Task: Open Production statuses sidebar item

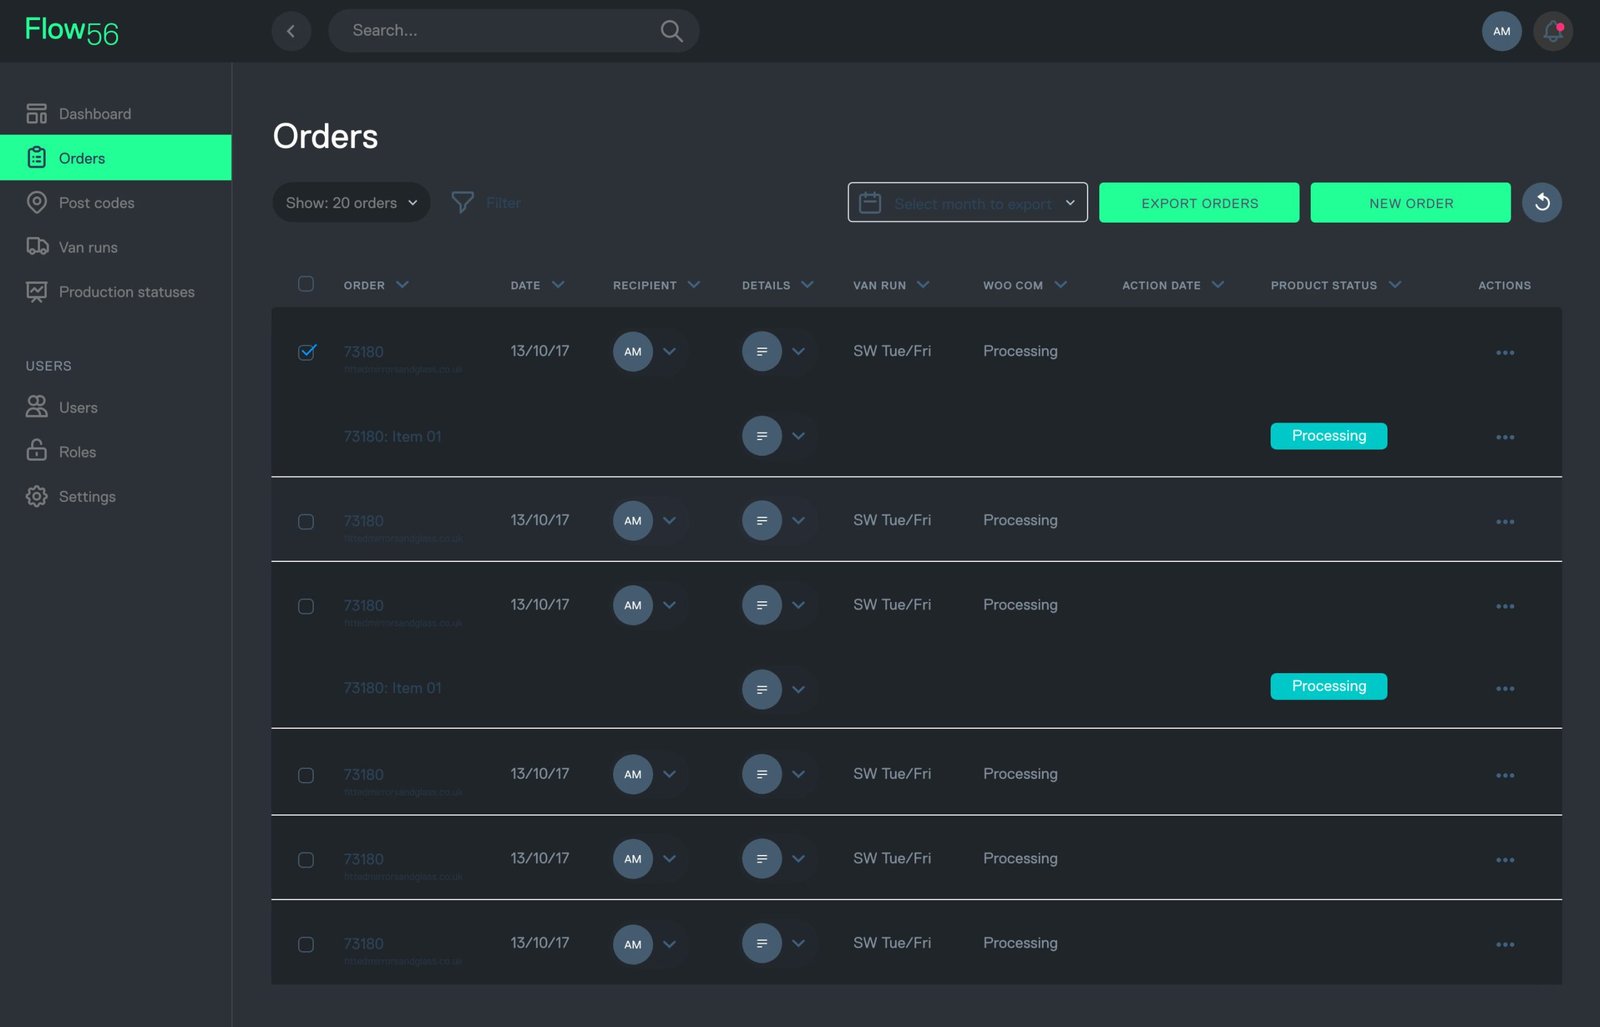Action: pyautogui.click(x=126, y=292)
